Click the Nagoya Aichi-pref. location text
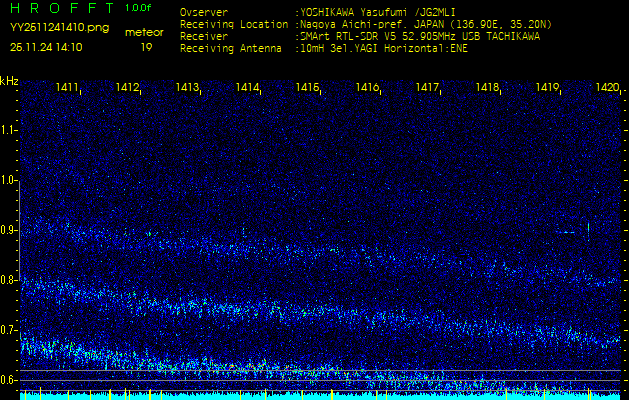629x400 pixels. (x=353, y=24)
